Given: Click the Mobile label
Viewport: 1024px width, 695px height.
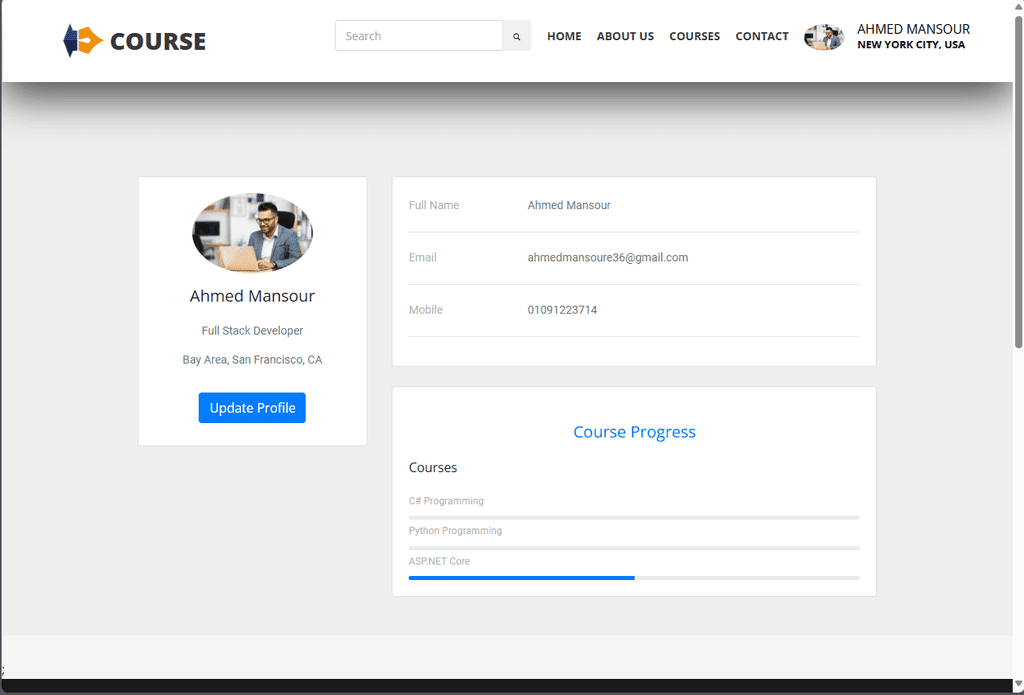Looking at the screenshot, I should (426, 310).
